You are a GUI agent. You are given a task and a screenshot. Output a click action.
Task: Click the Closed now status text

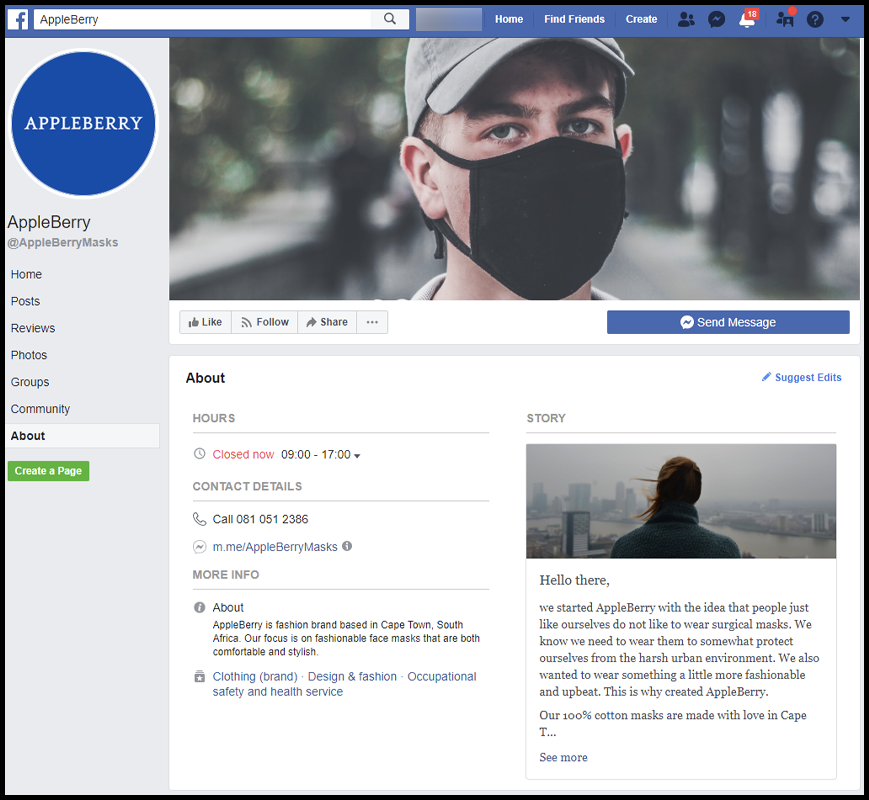pyautogui.click(x=243, y=455)
